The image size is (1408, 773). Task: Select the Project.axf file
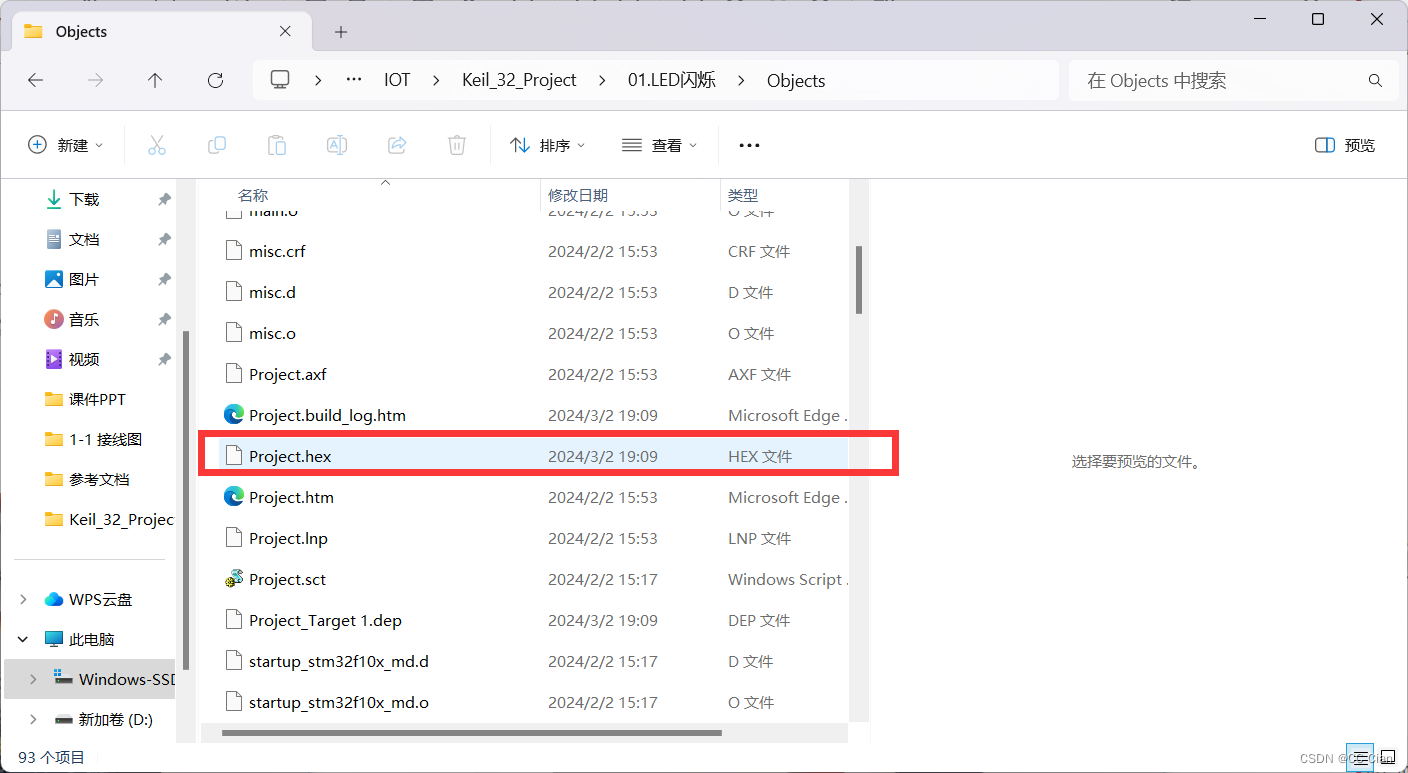click(534, 374)
